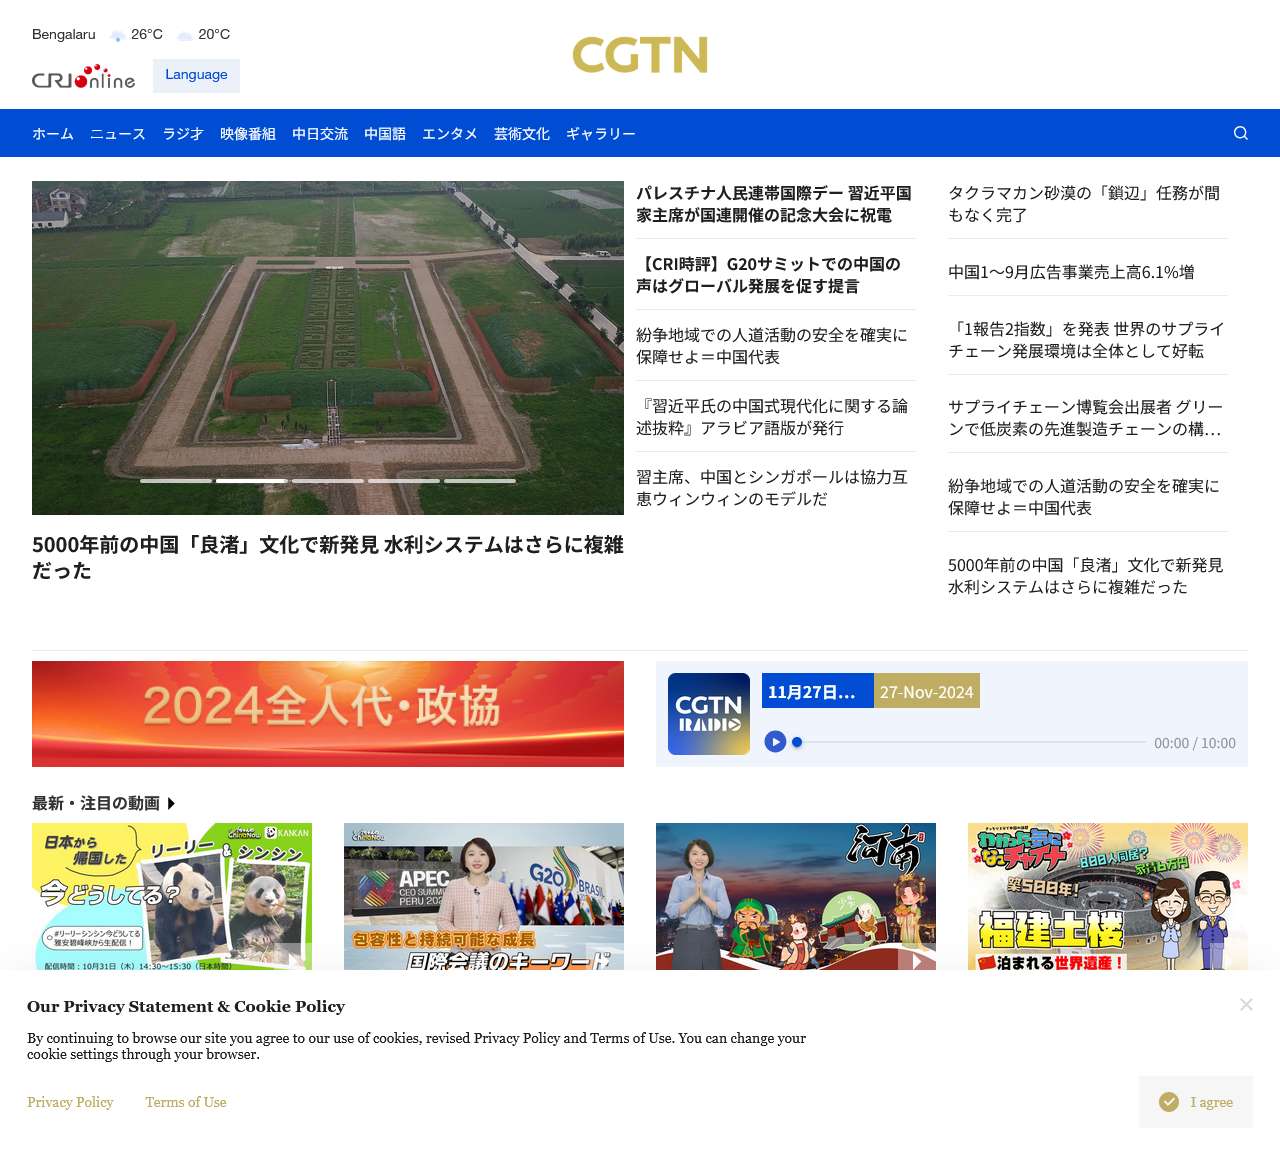Open the Privacy Policy link
Screen dimensions: 1280x1167
click(x=70, y=1102)
